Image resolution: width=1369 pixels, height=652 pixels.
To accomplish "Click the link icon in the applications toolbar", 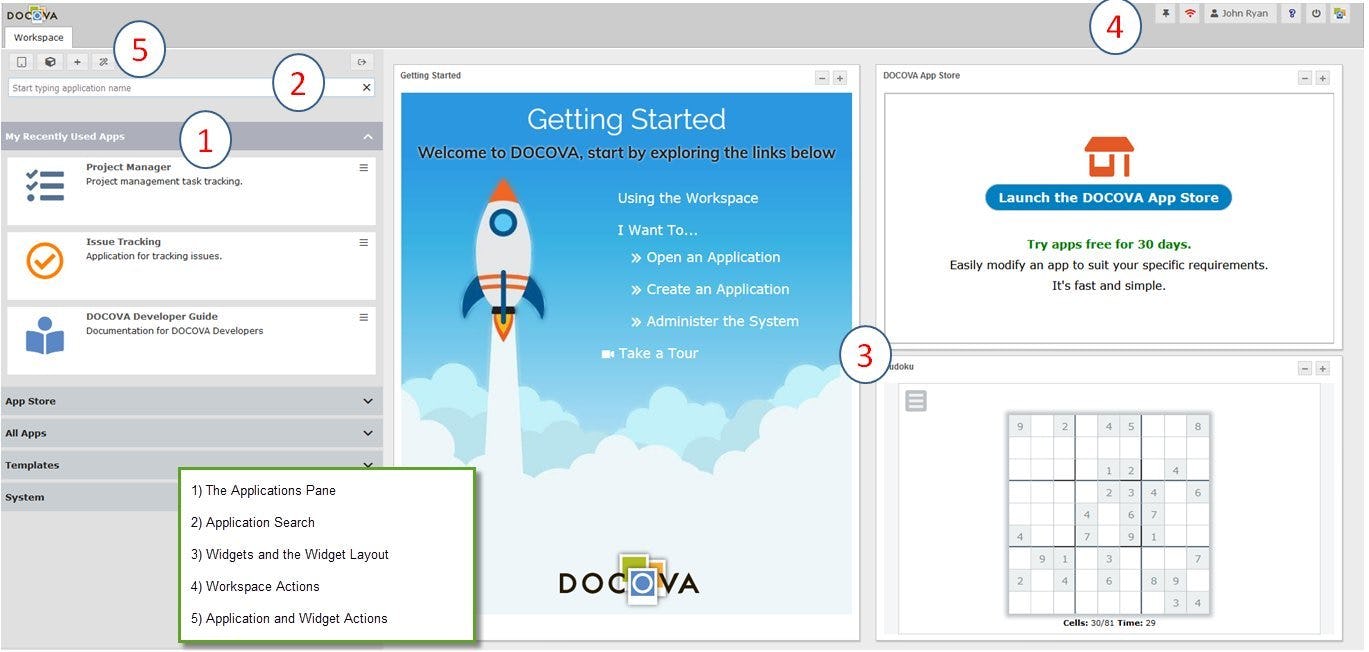I will (x=102, y=61).
